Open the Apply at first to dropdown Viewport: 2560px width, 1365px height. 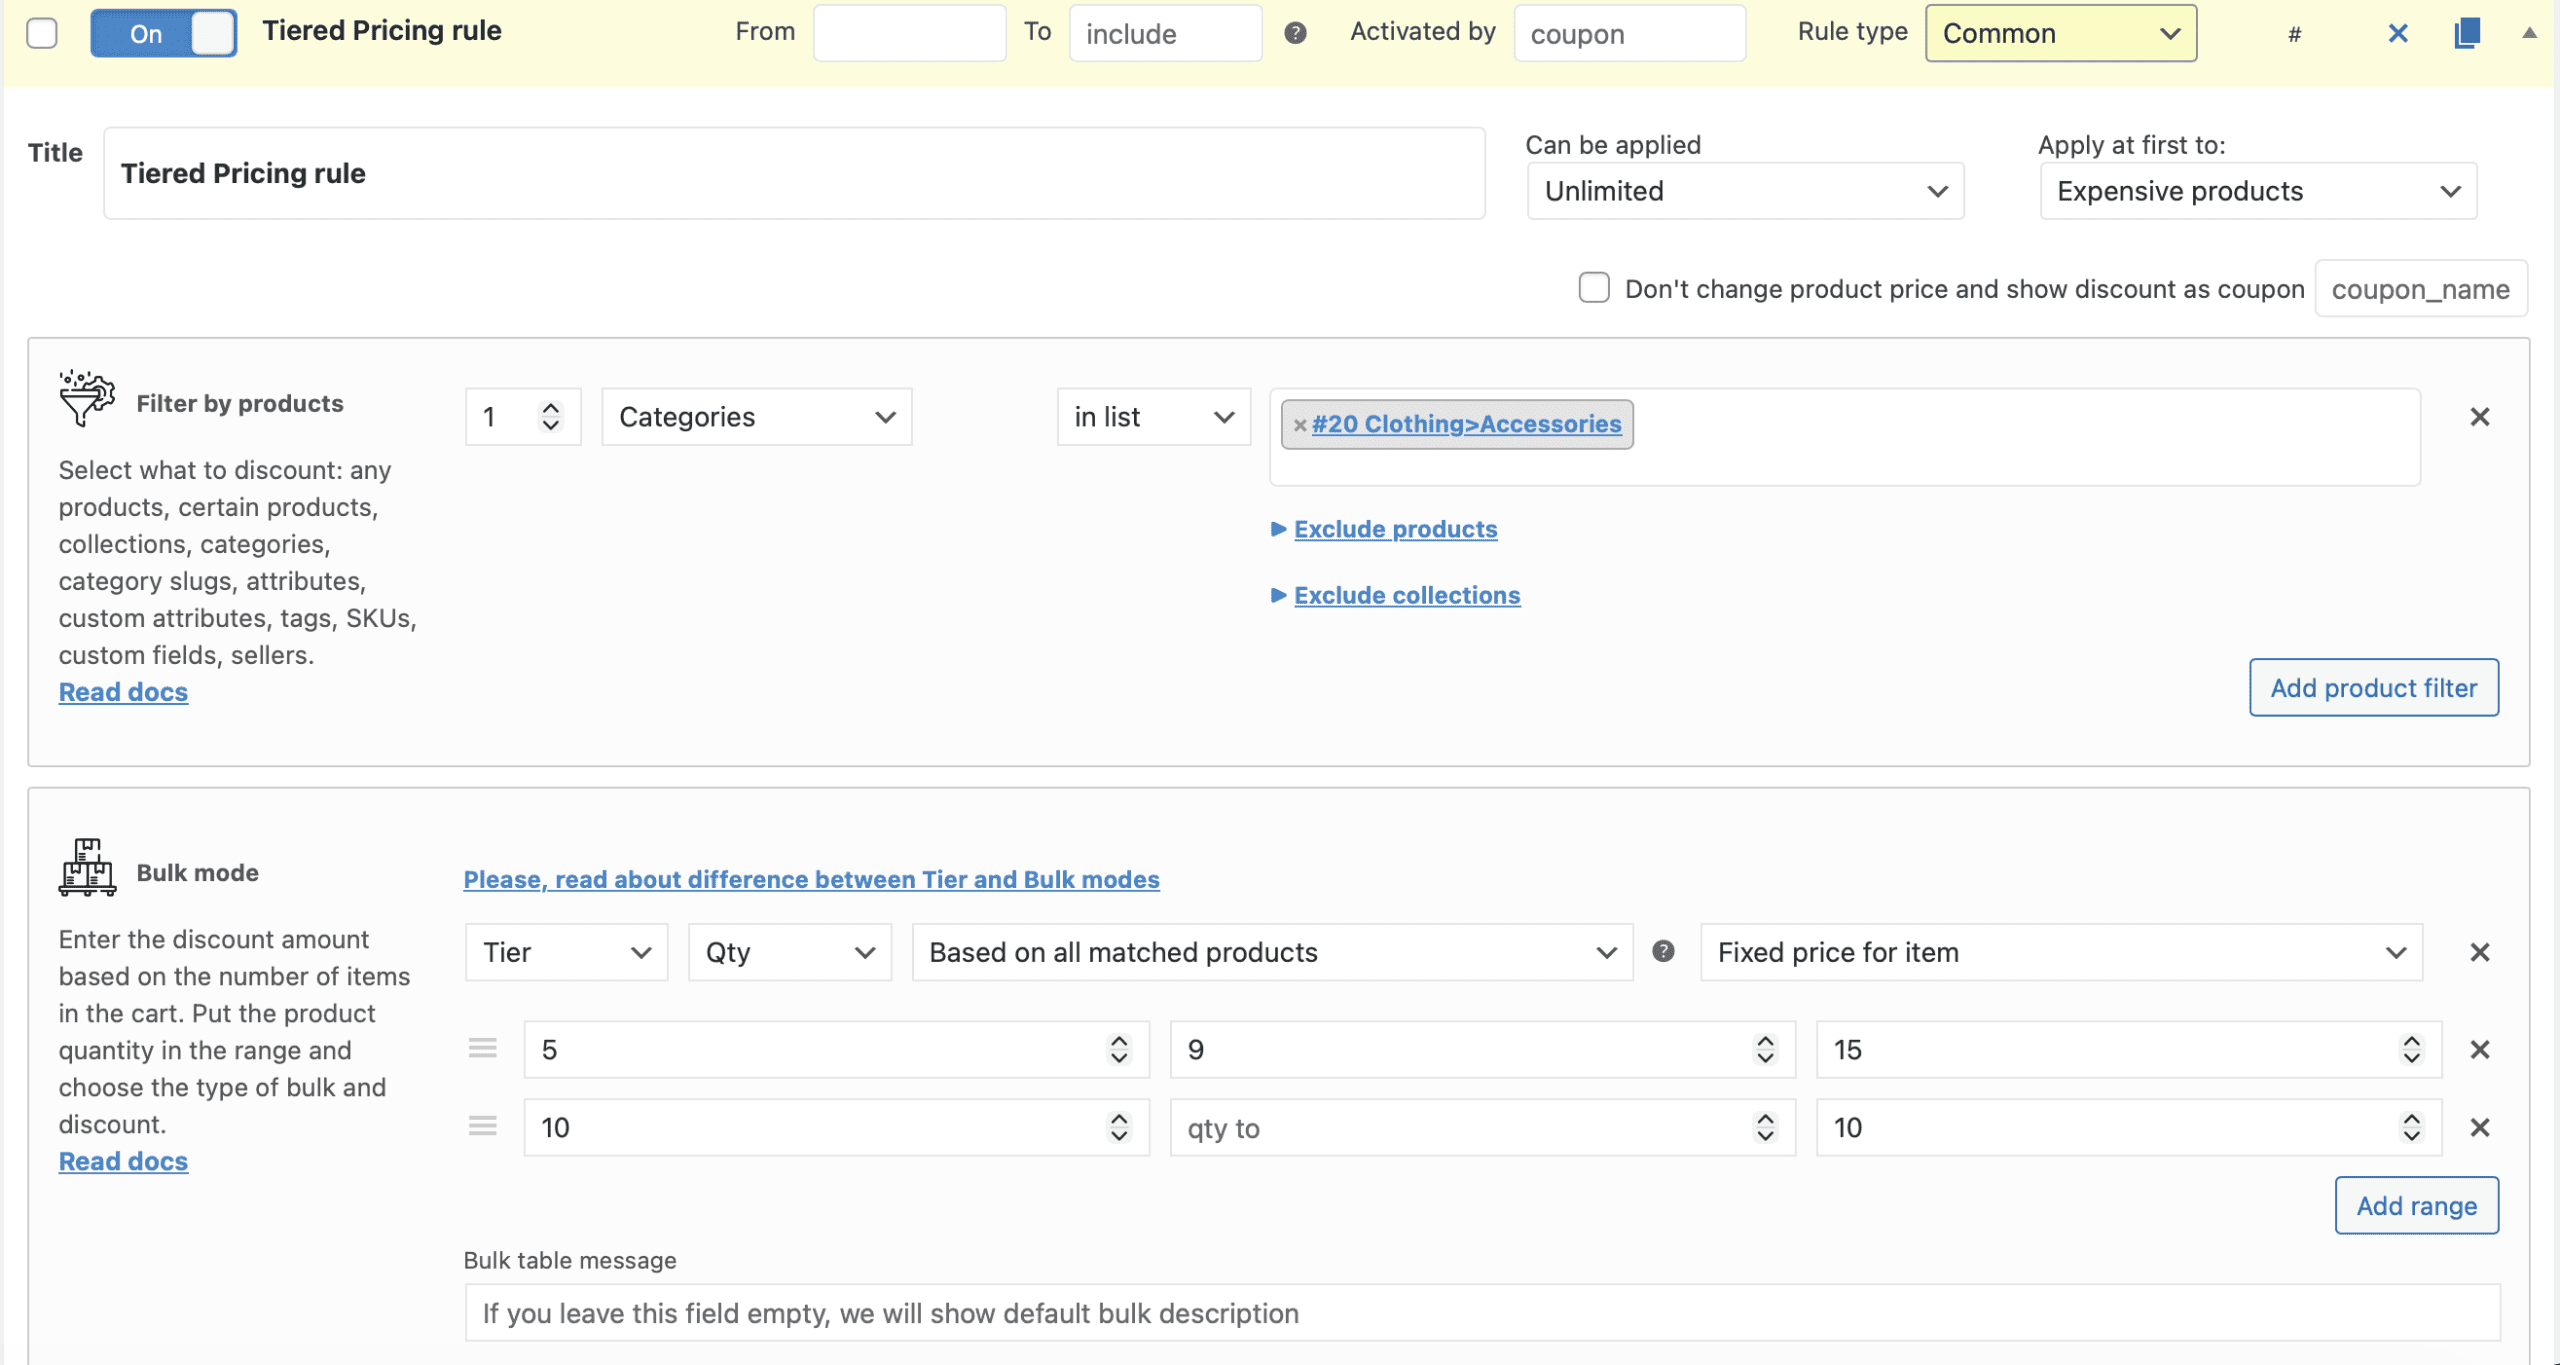point(2257,191)
